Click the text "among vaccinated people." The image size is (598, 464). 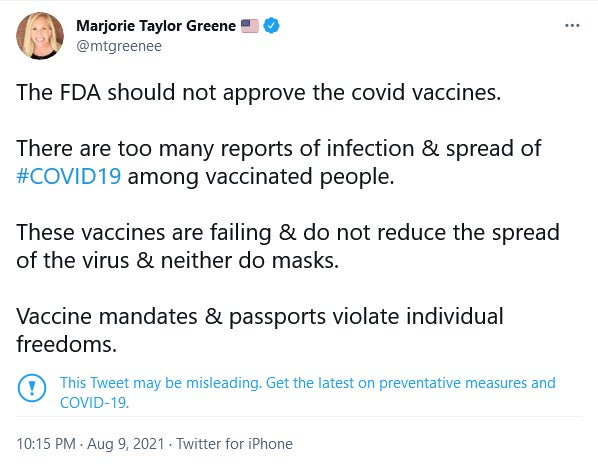261,177
